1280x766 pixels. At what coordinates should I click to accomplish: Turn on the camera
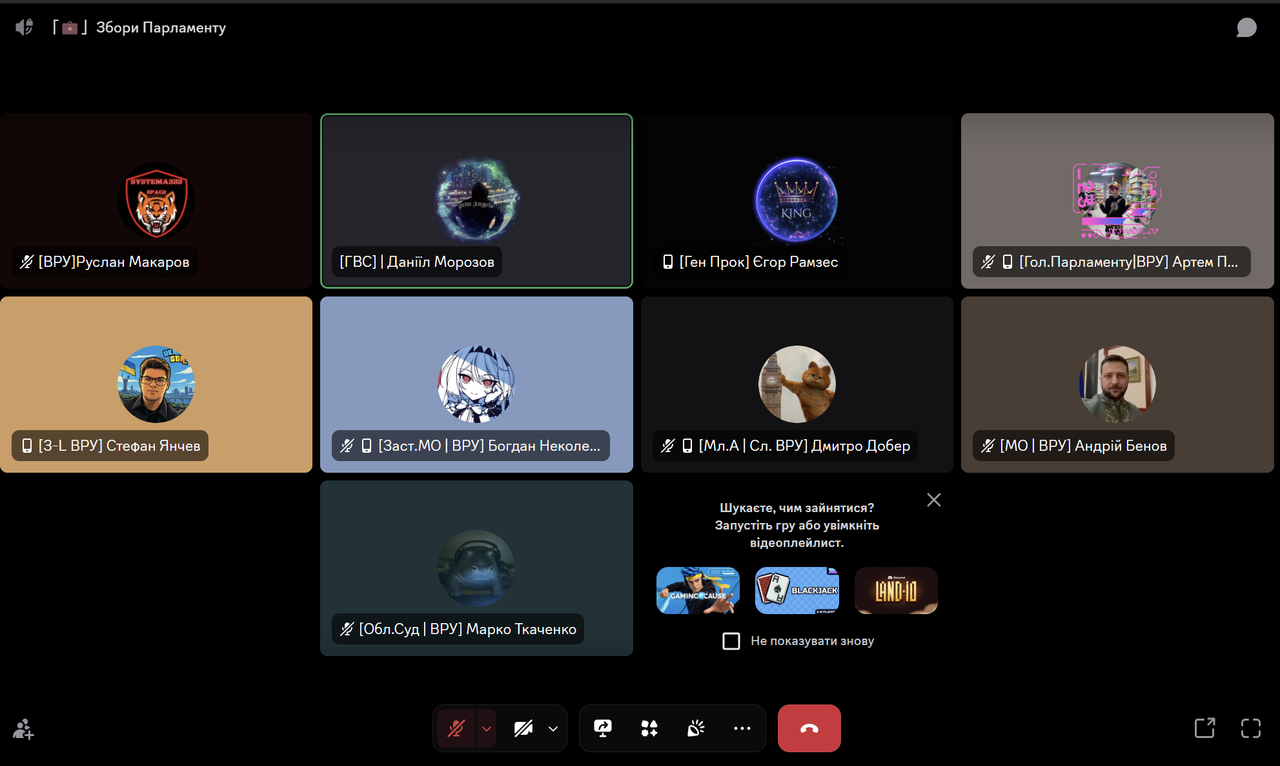pos(523,728)
